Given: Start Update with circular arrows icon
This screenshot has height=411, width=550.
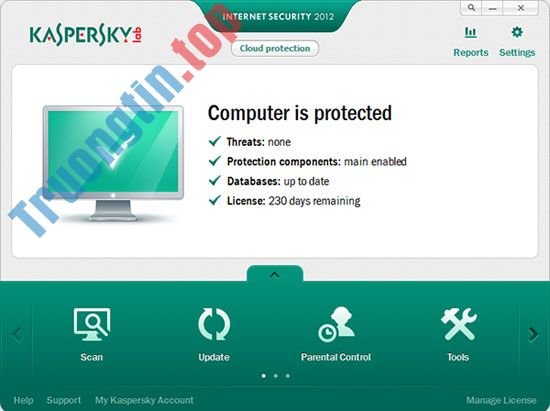Looking at the screenshot, I should point(214,324).
